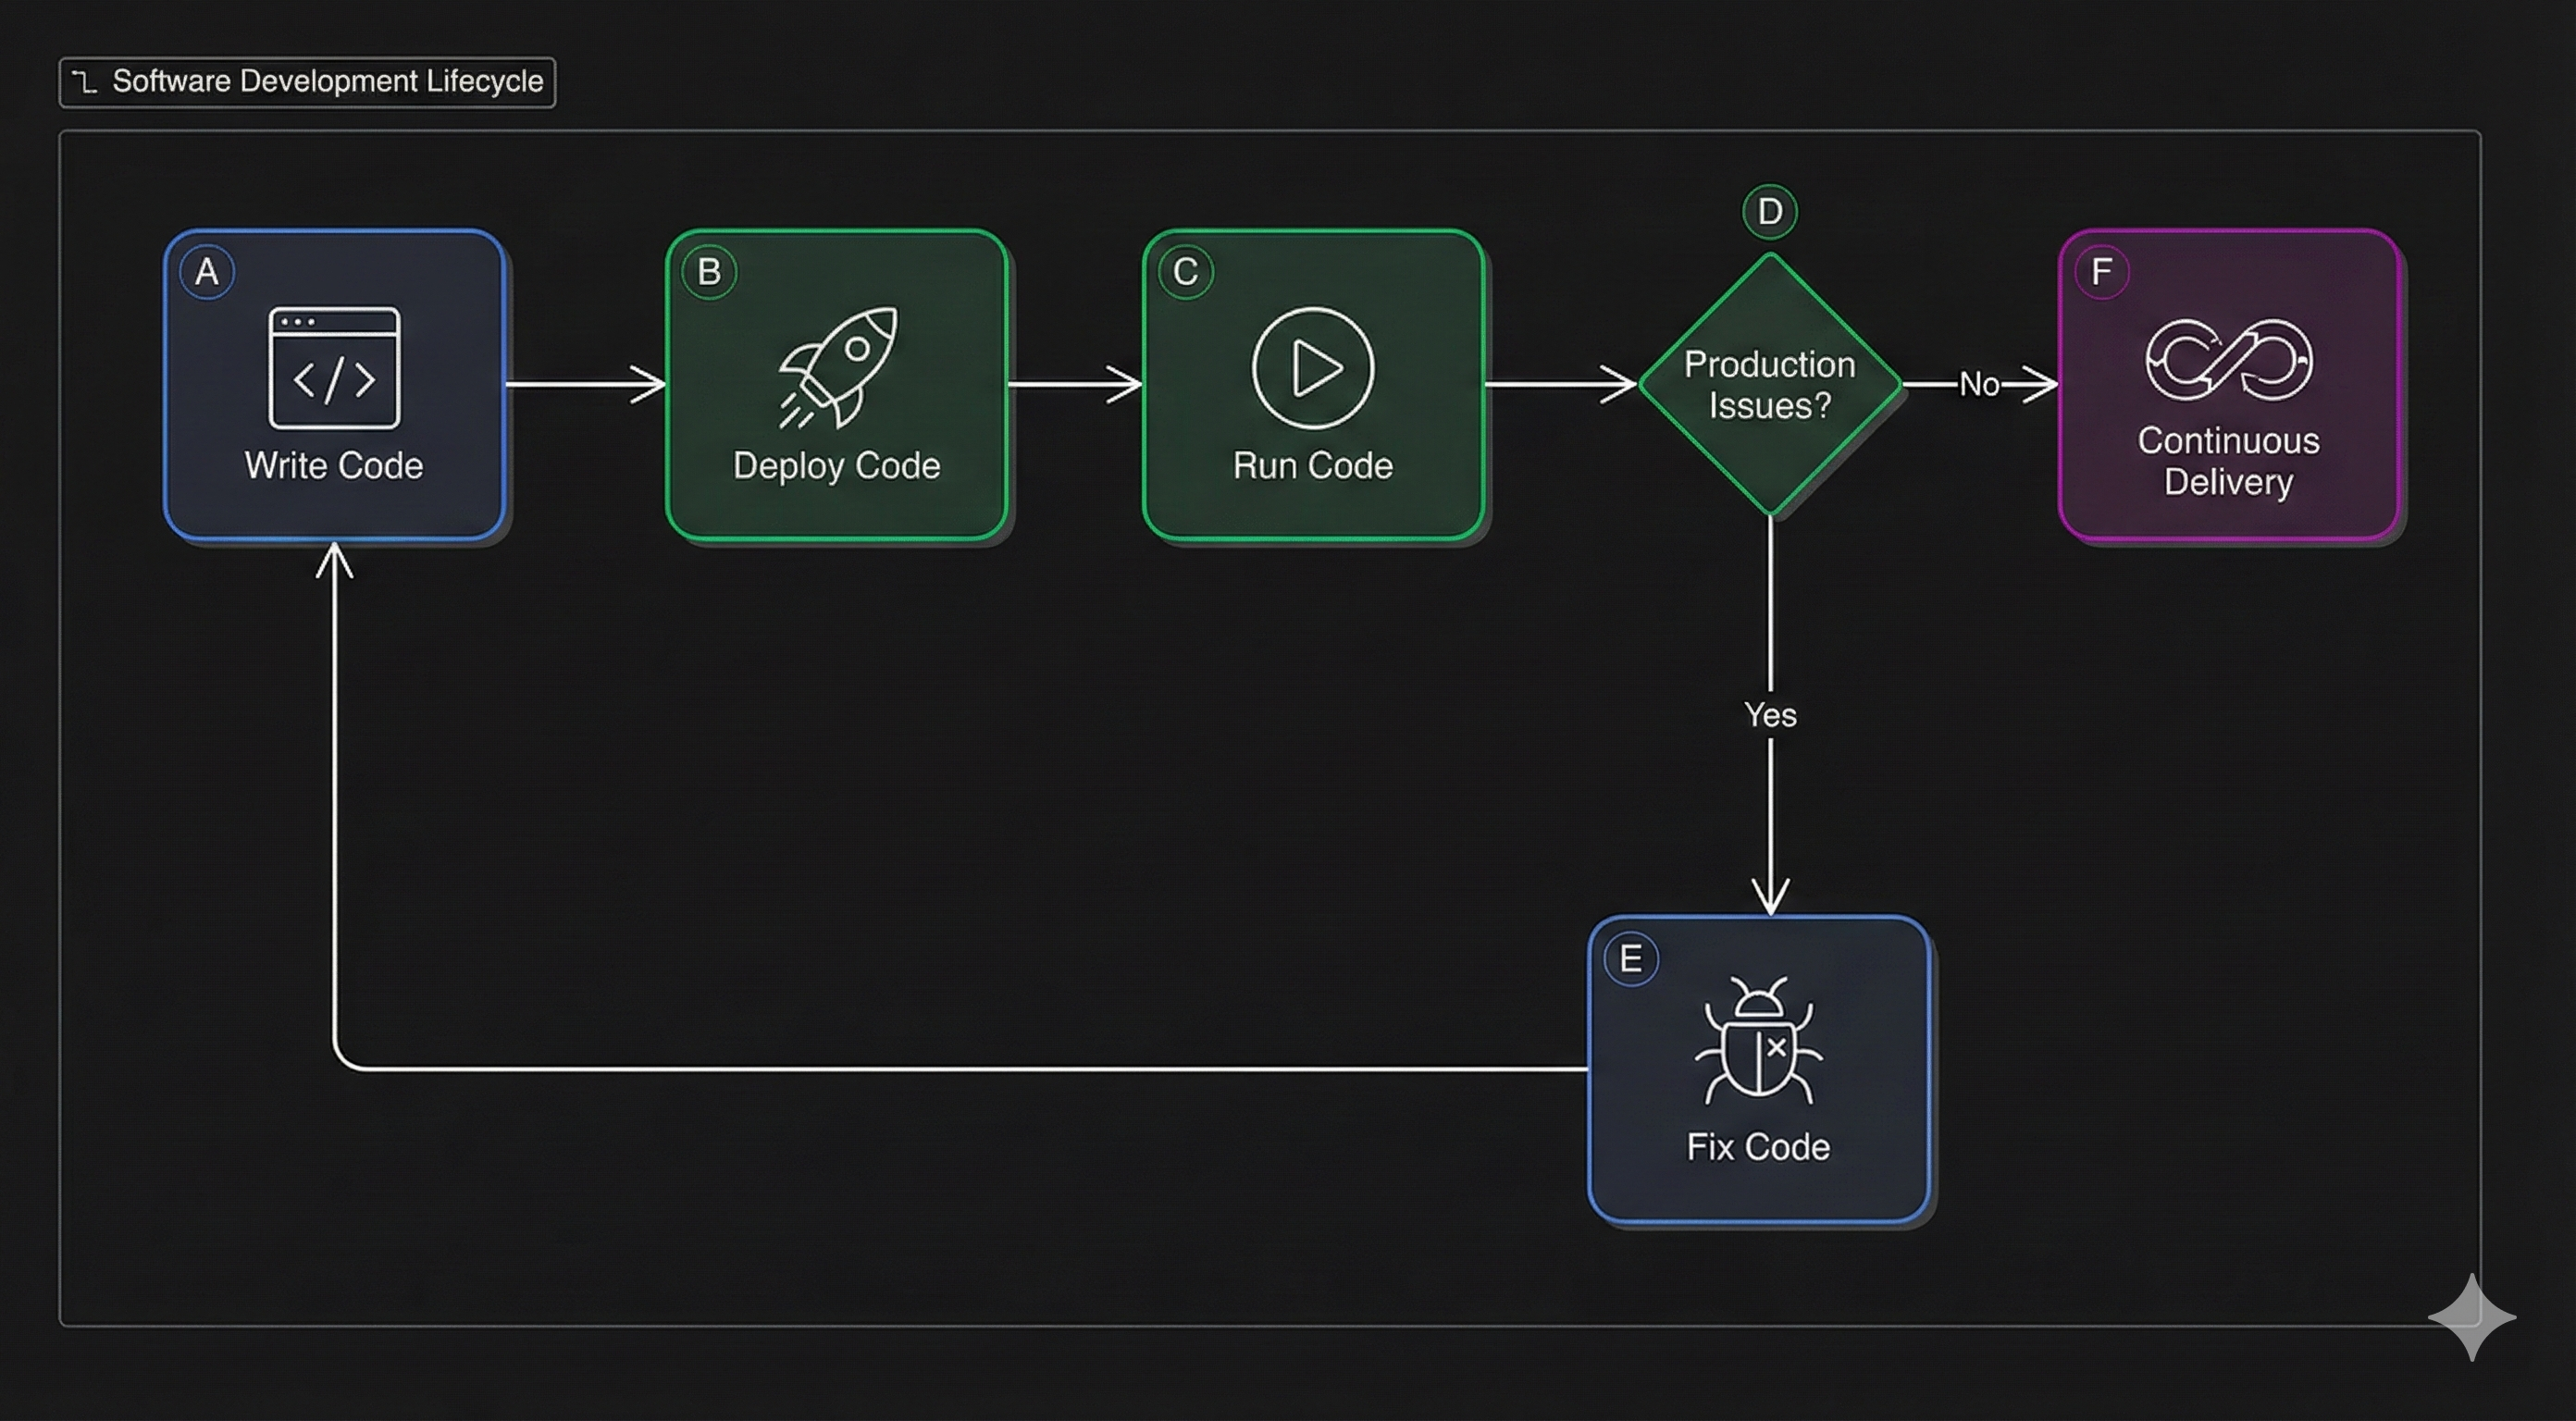The image size is (2576, 1421).
Task: Click the arrow connecting Write Code to Deploy Code
Action: click(585, 385)
